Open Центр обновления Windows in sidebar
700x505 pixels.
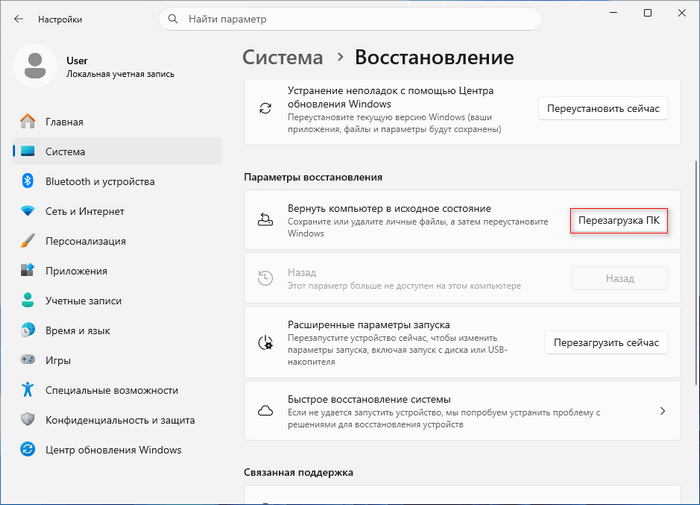117,450
